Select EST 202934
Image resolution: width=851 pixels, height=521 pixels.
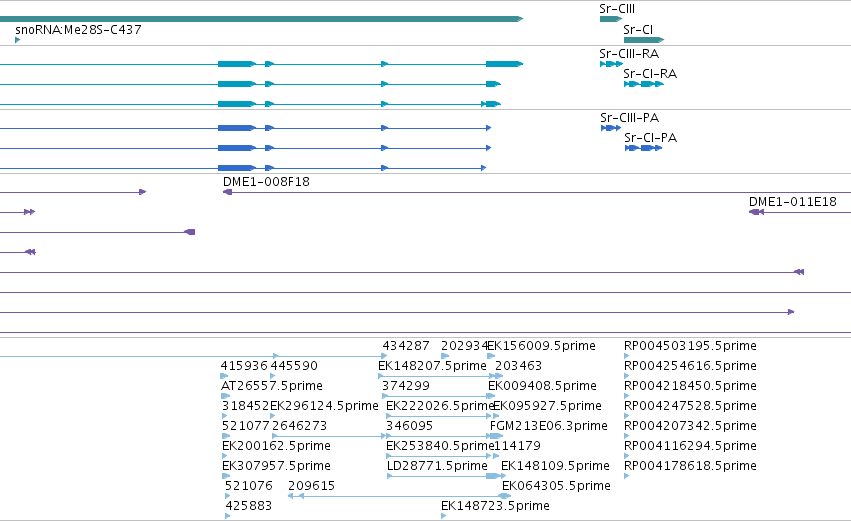click(465, 346)
